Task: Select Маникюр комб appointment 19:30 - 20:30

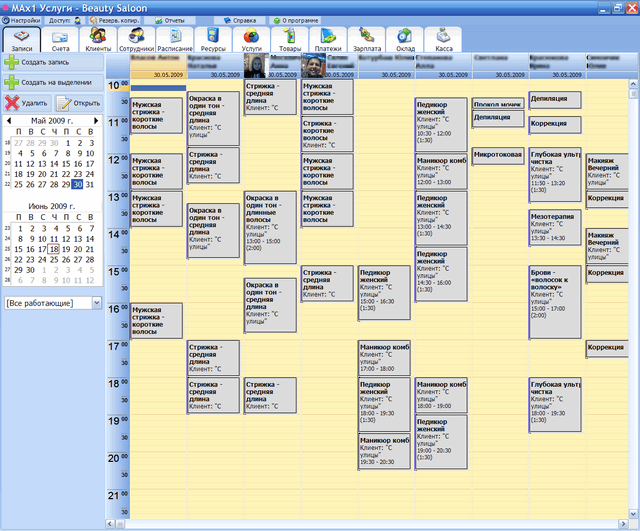Action: tap(384, 451)
